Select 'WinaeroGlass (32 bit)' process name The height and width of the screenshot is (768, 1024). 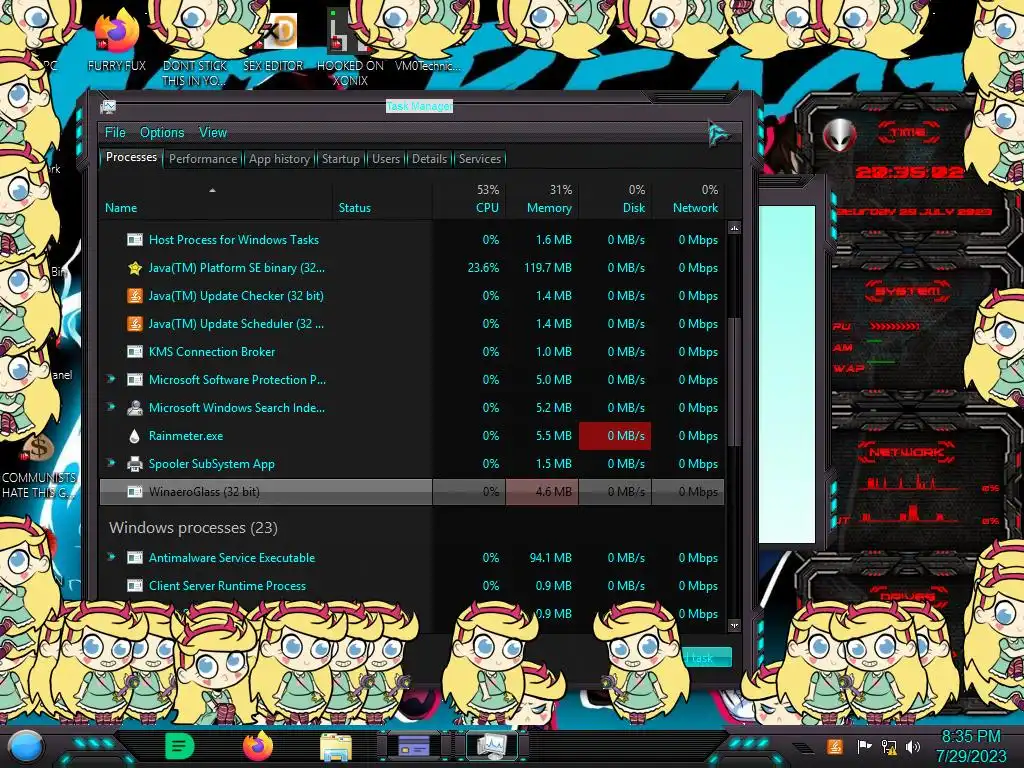tap(204, 492)
